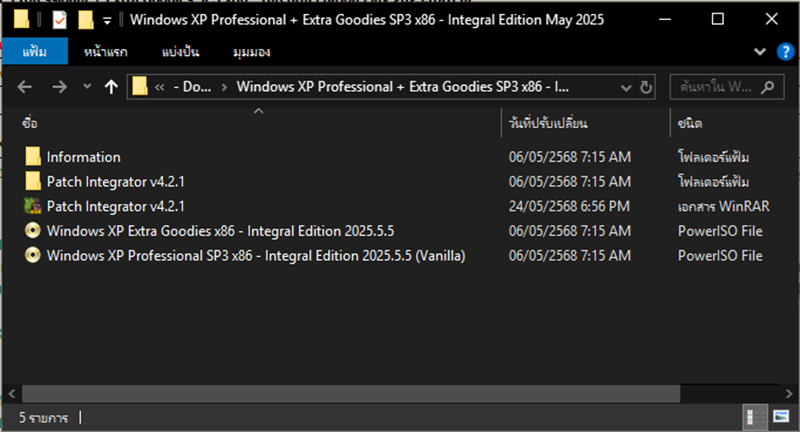Image resolution: width=800 pixels, height=432 pixels.
Task: Switch to large thumbnails view layout
Action: click(x=781, y=417)
